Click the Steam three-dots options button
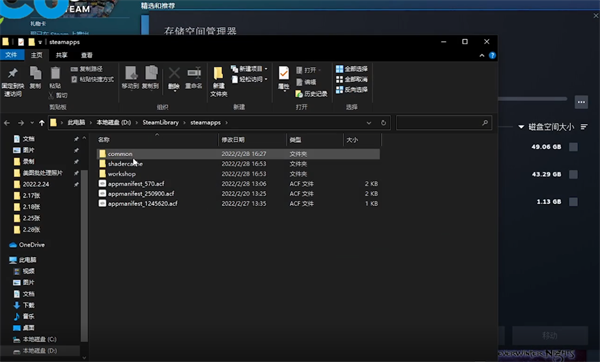This screenshot has width=600, height=362. point(581,102)
